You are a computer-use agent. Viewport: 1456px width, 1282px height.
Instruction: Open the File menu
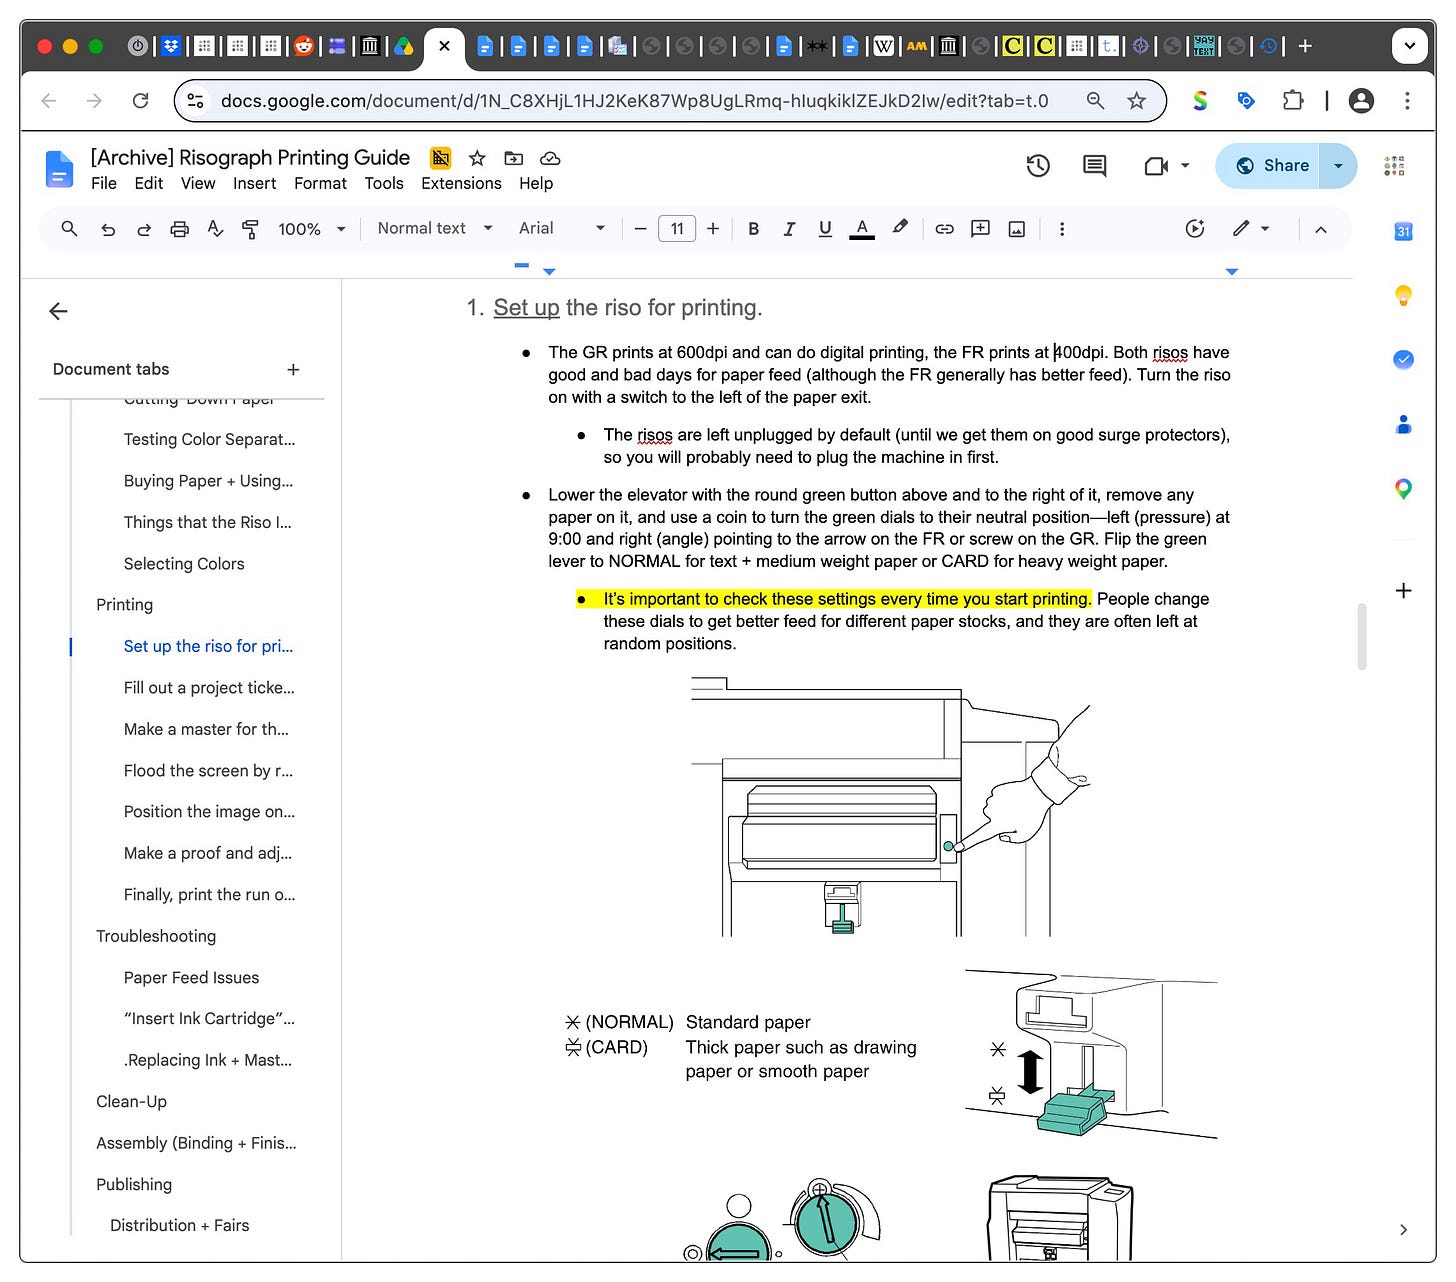(x=104, y=184)
